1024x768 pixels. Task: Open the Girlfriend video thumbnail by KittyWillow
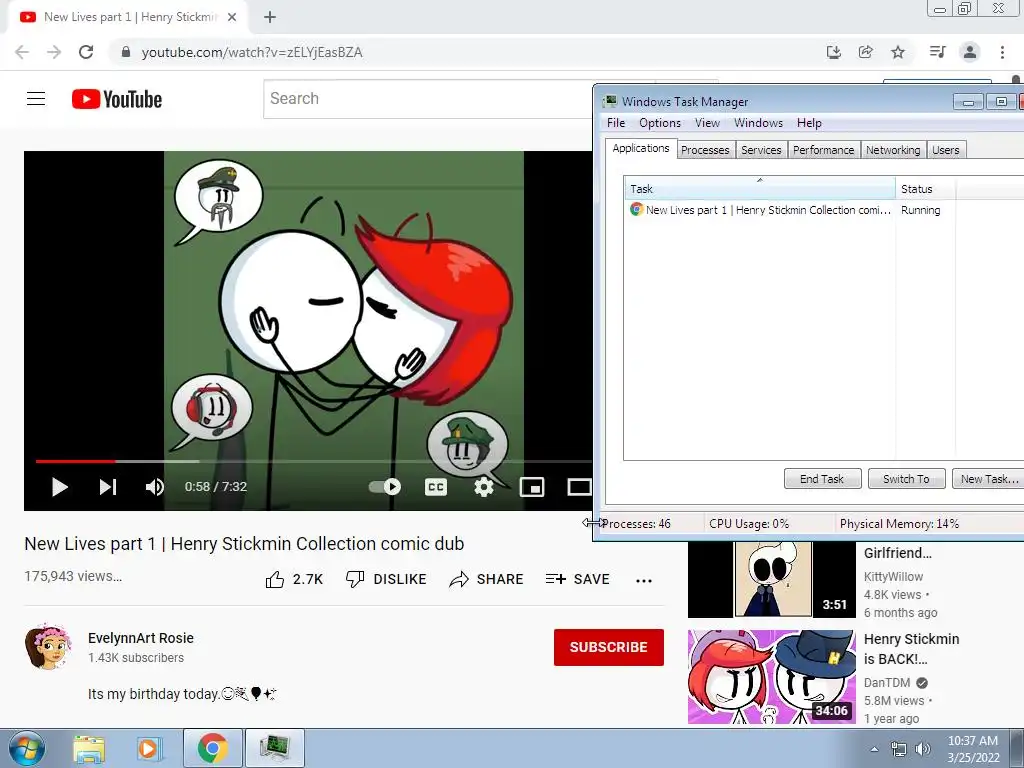tap(771, 579)
